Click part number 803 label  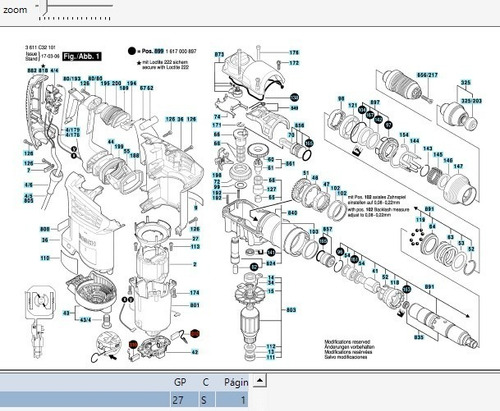pos(291,310)
